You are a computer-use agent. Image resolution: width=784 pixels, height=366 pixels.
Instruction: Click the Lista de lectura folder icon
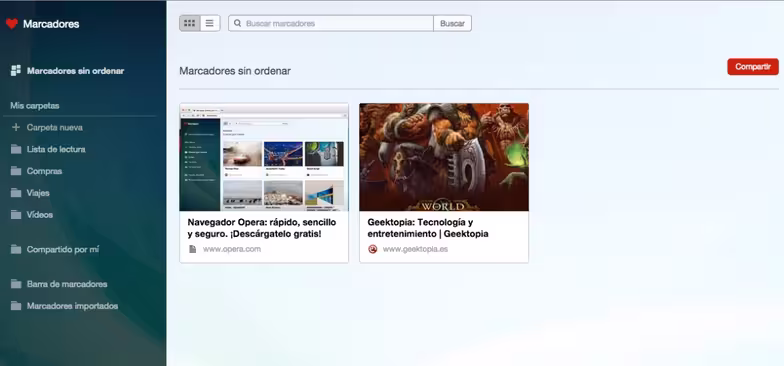coord(16,149)
